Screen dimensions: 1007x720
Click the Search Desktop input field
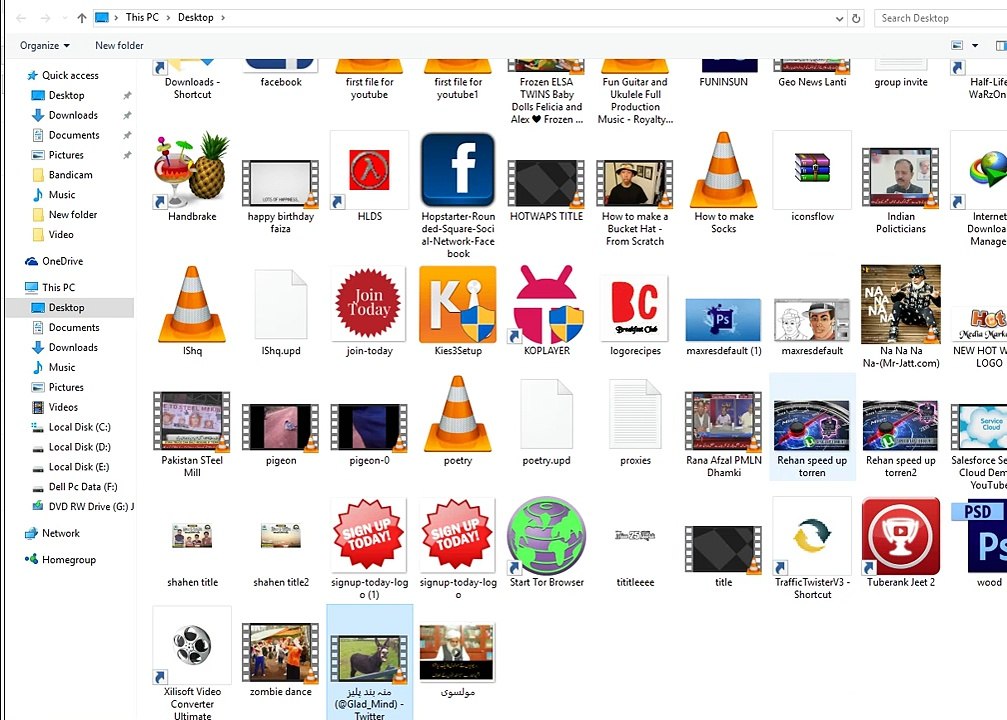coord(940,18)
